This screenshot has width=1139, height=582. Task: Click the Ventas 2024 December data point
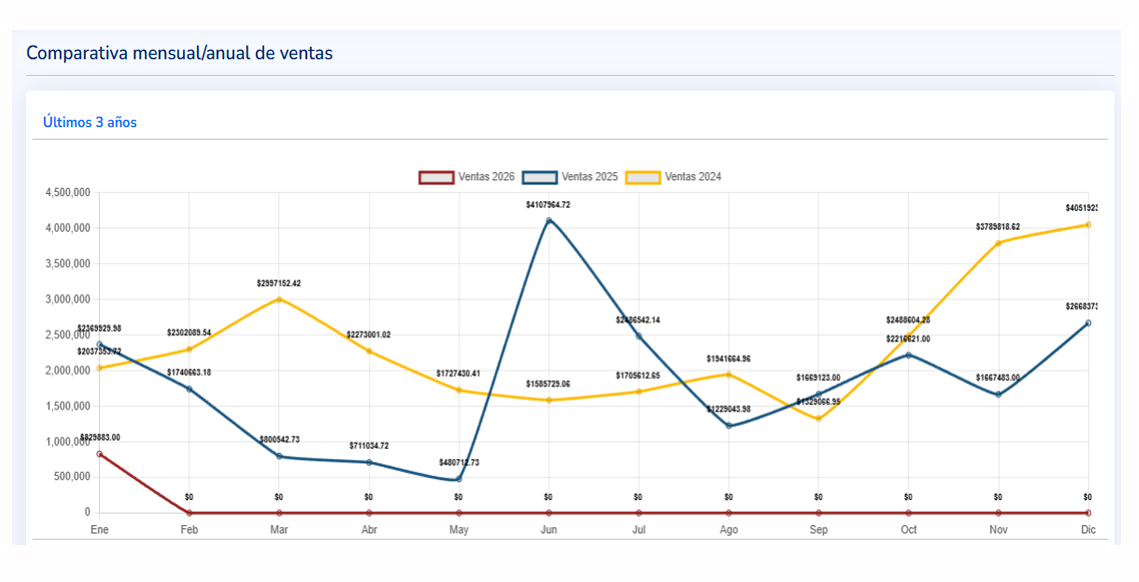pos(1088,225)
